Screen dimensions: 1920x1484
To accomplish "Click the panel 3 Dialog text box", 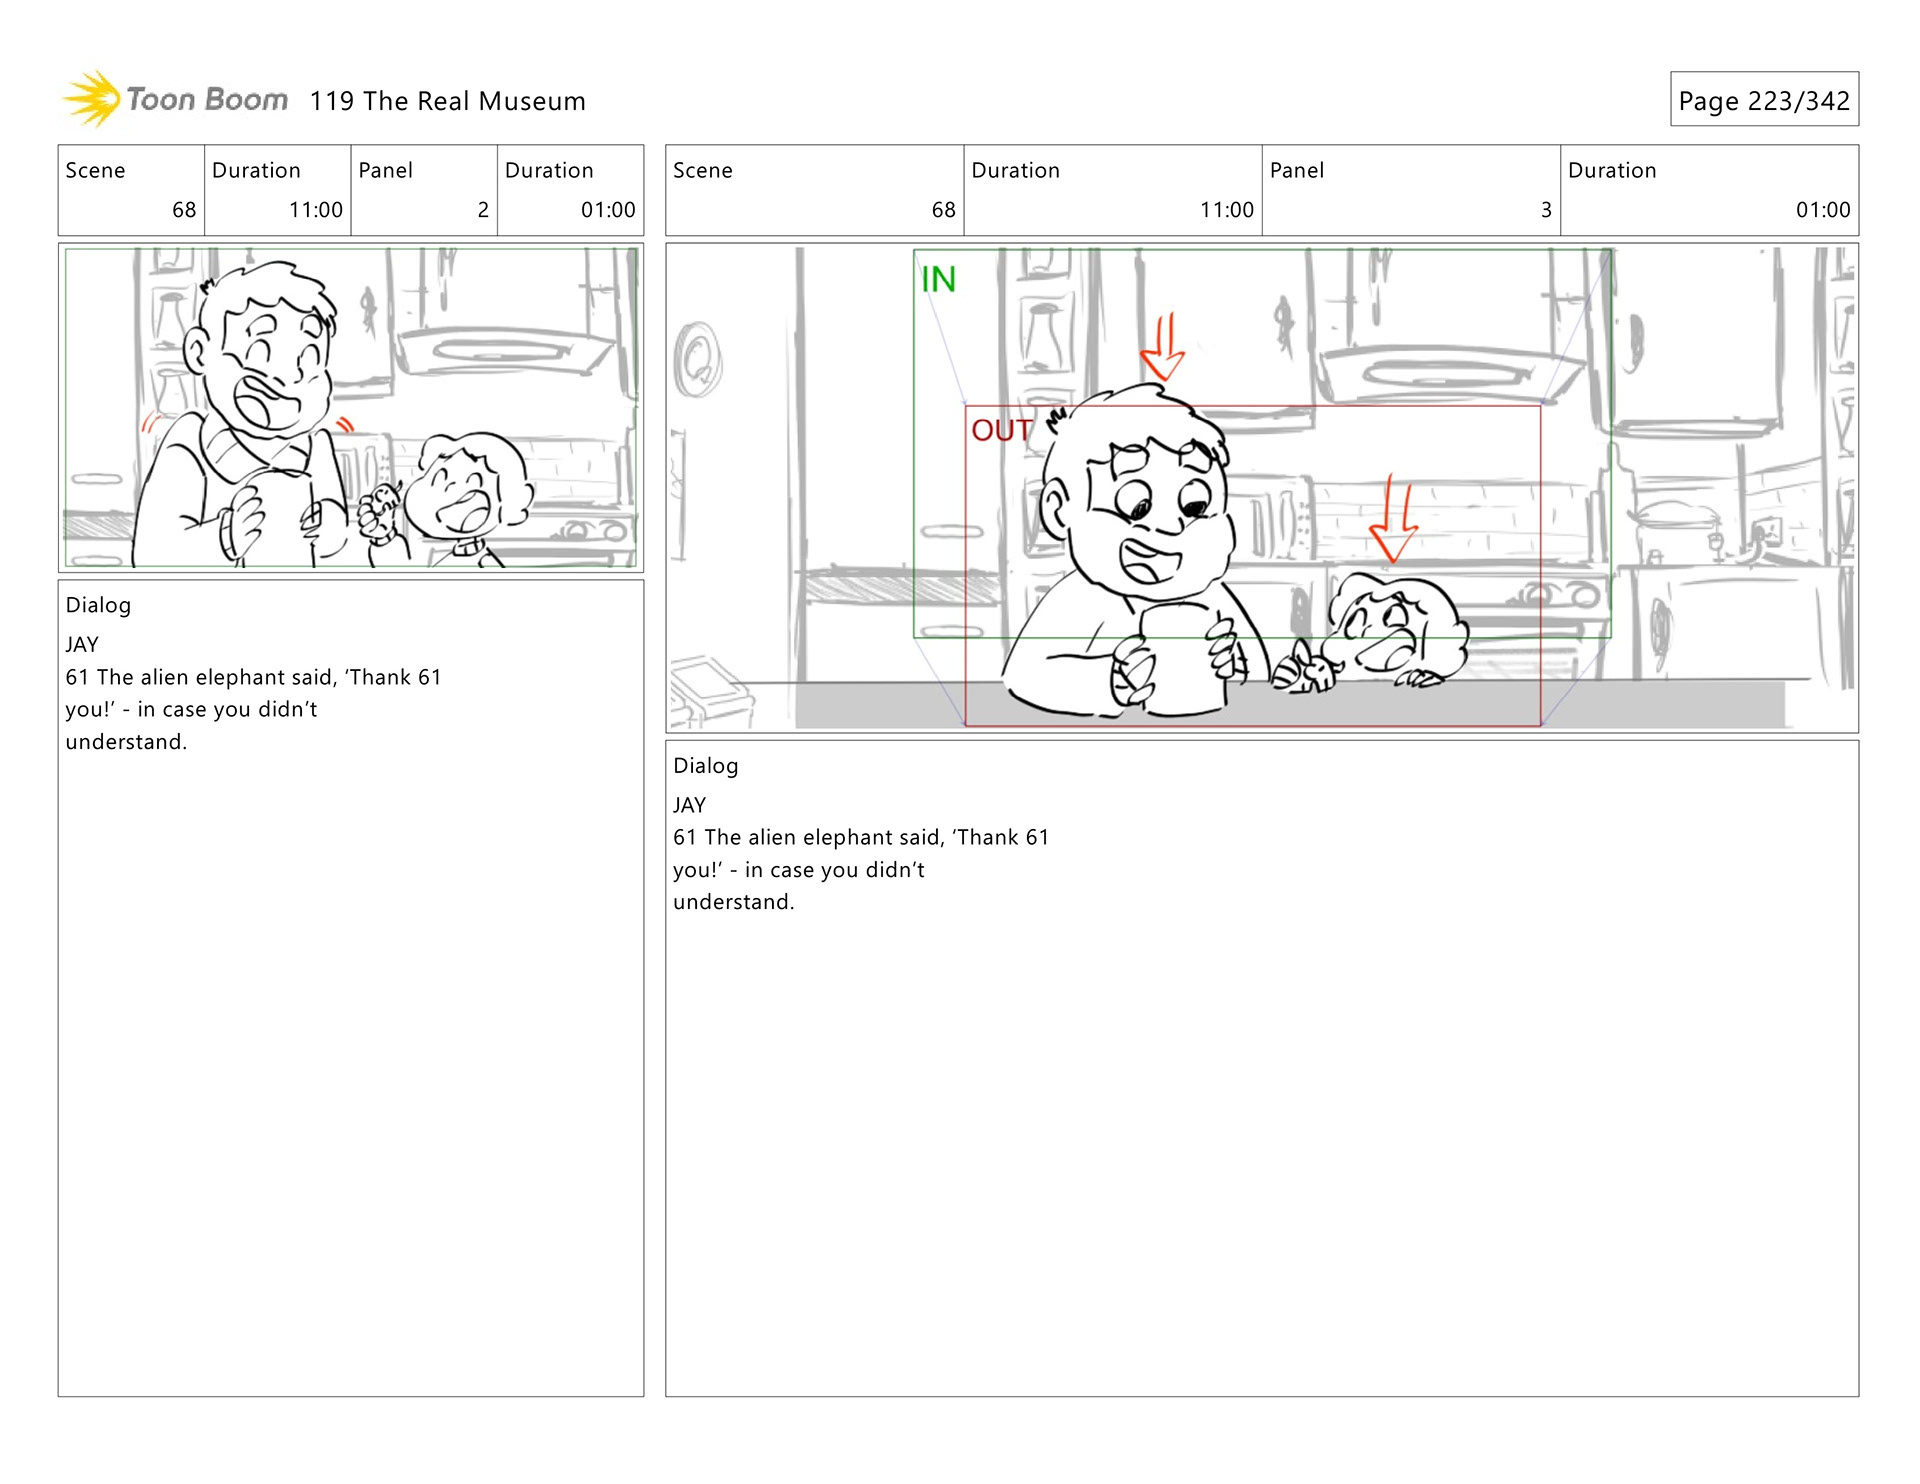I will [1261, 1067].
